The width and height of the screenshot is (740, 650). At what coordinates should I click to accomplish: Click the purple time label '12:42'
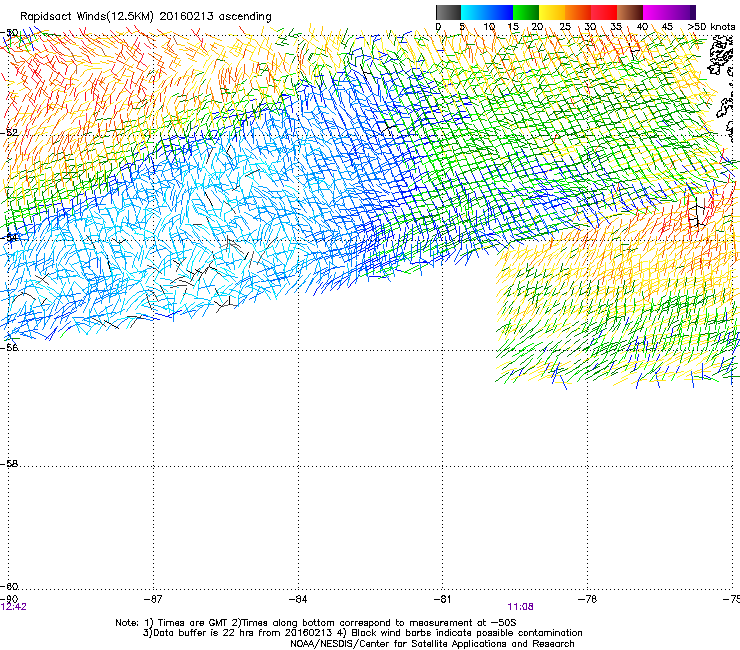coord(14,607)
